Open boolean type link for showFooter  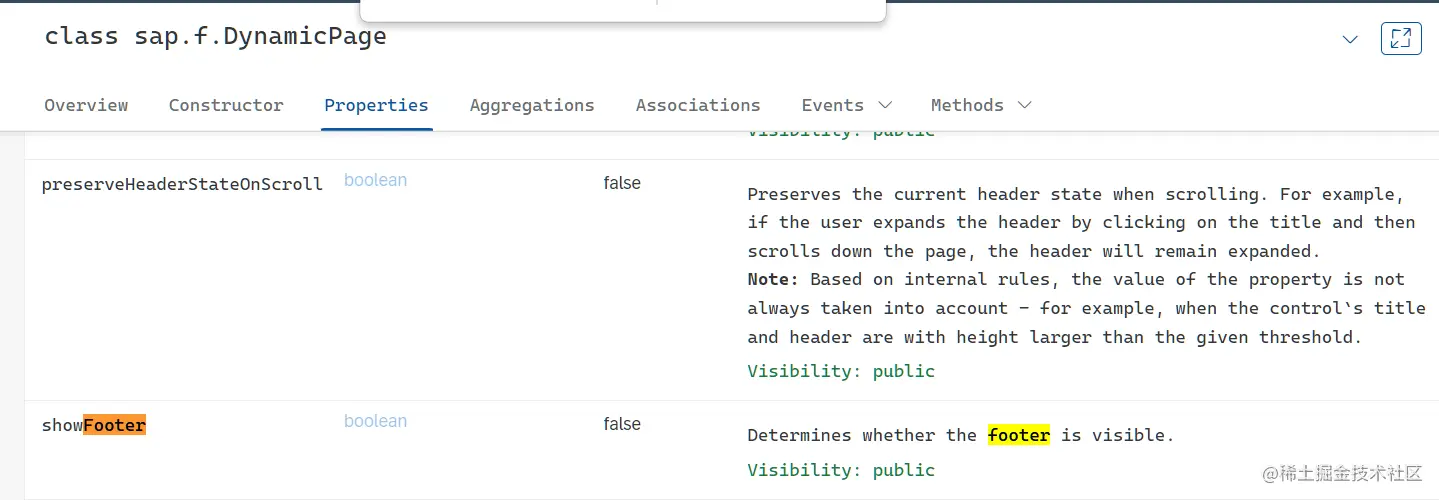375,422
